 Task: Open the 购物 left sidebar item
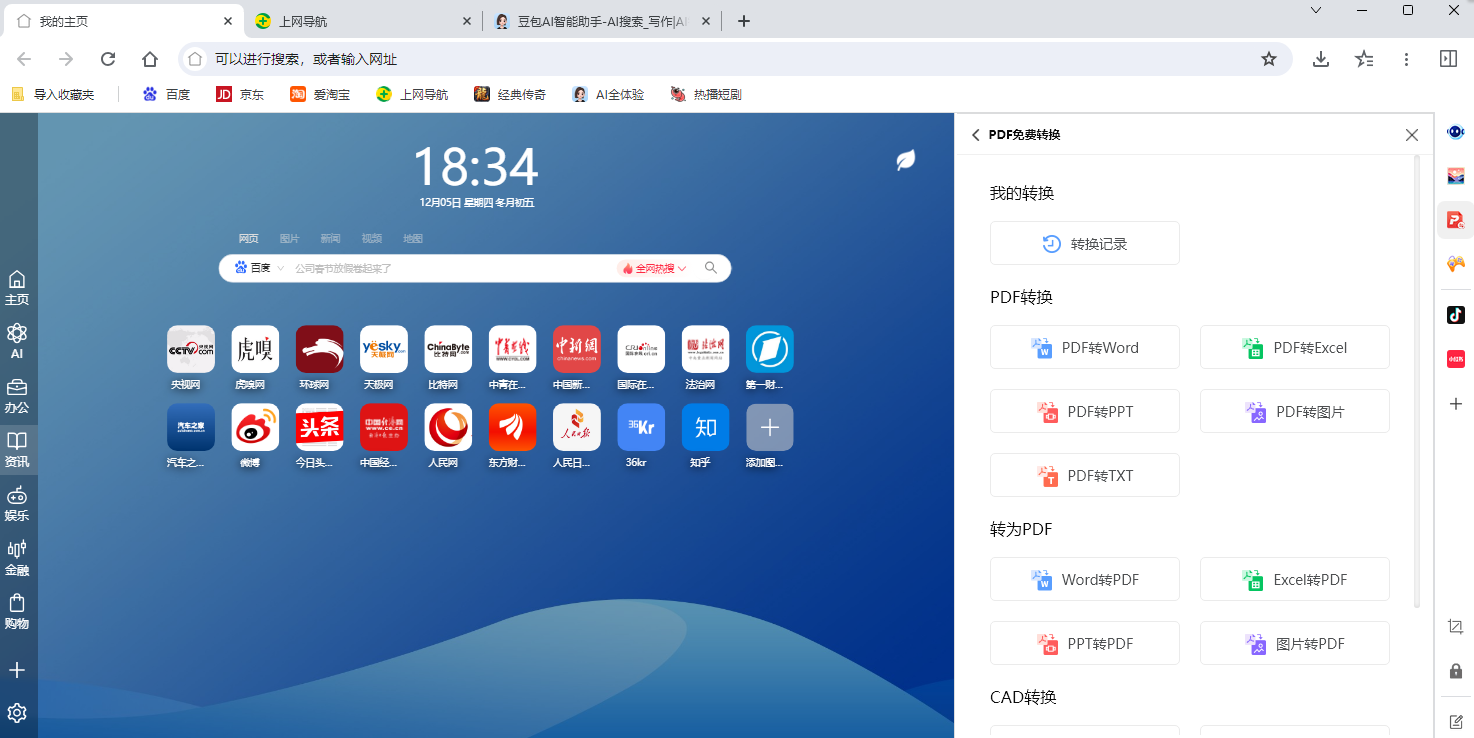[17, 612]
